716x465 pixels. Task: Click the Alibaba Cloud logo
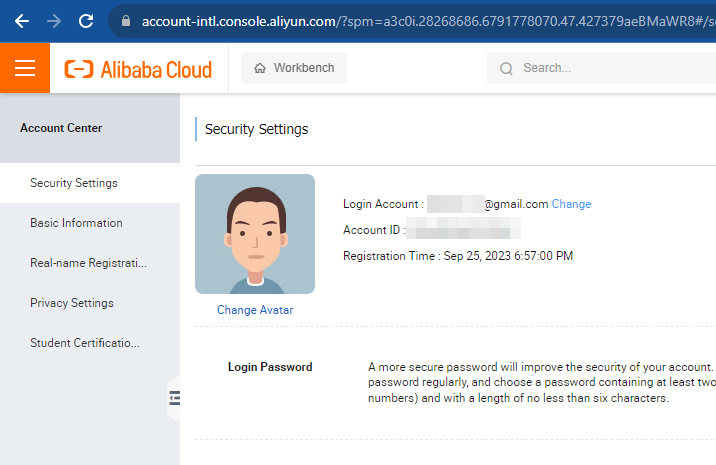coord(138,69)
